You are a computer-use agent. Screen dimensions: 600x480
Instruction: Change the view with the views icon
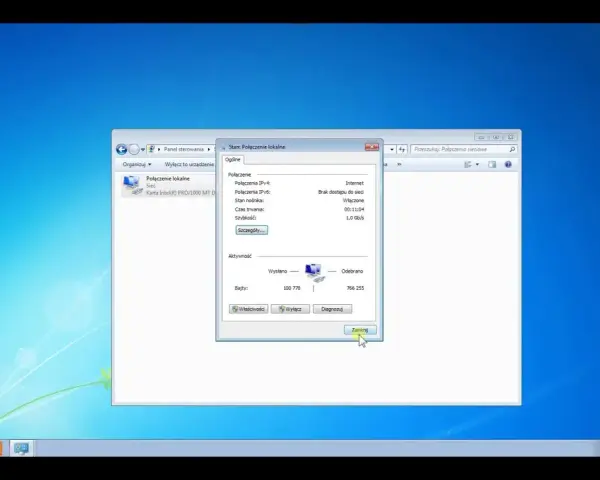tap(468, 165)
